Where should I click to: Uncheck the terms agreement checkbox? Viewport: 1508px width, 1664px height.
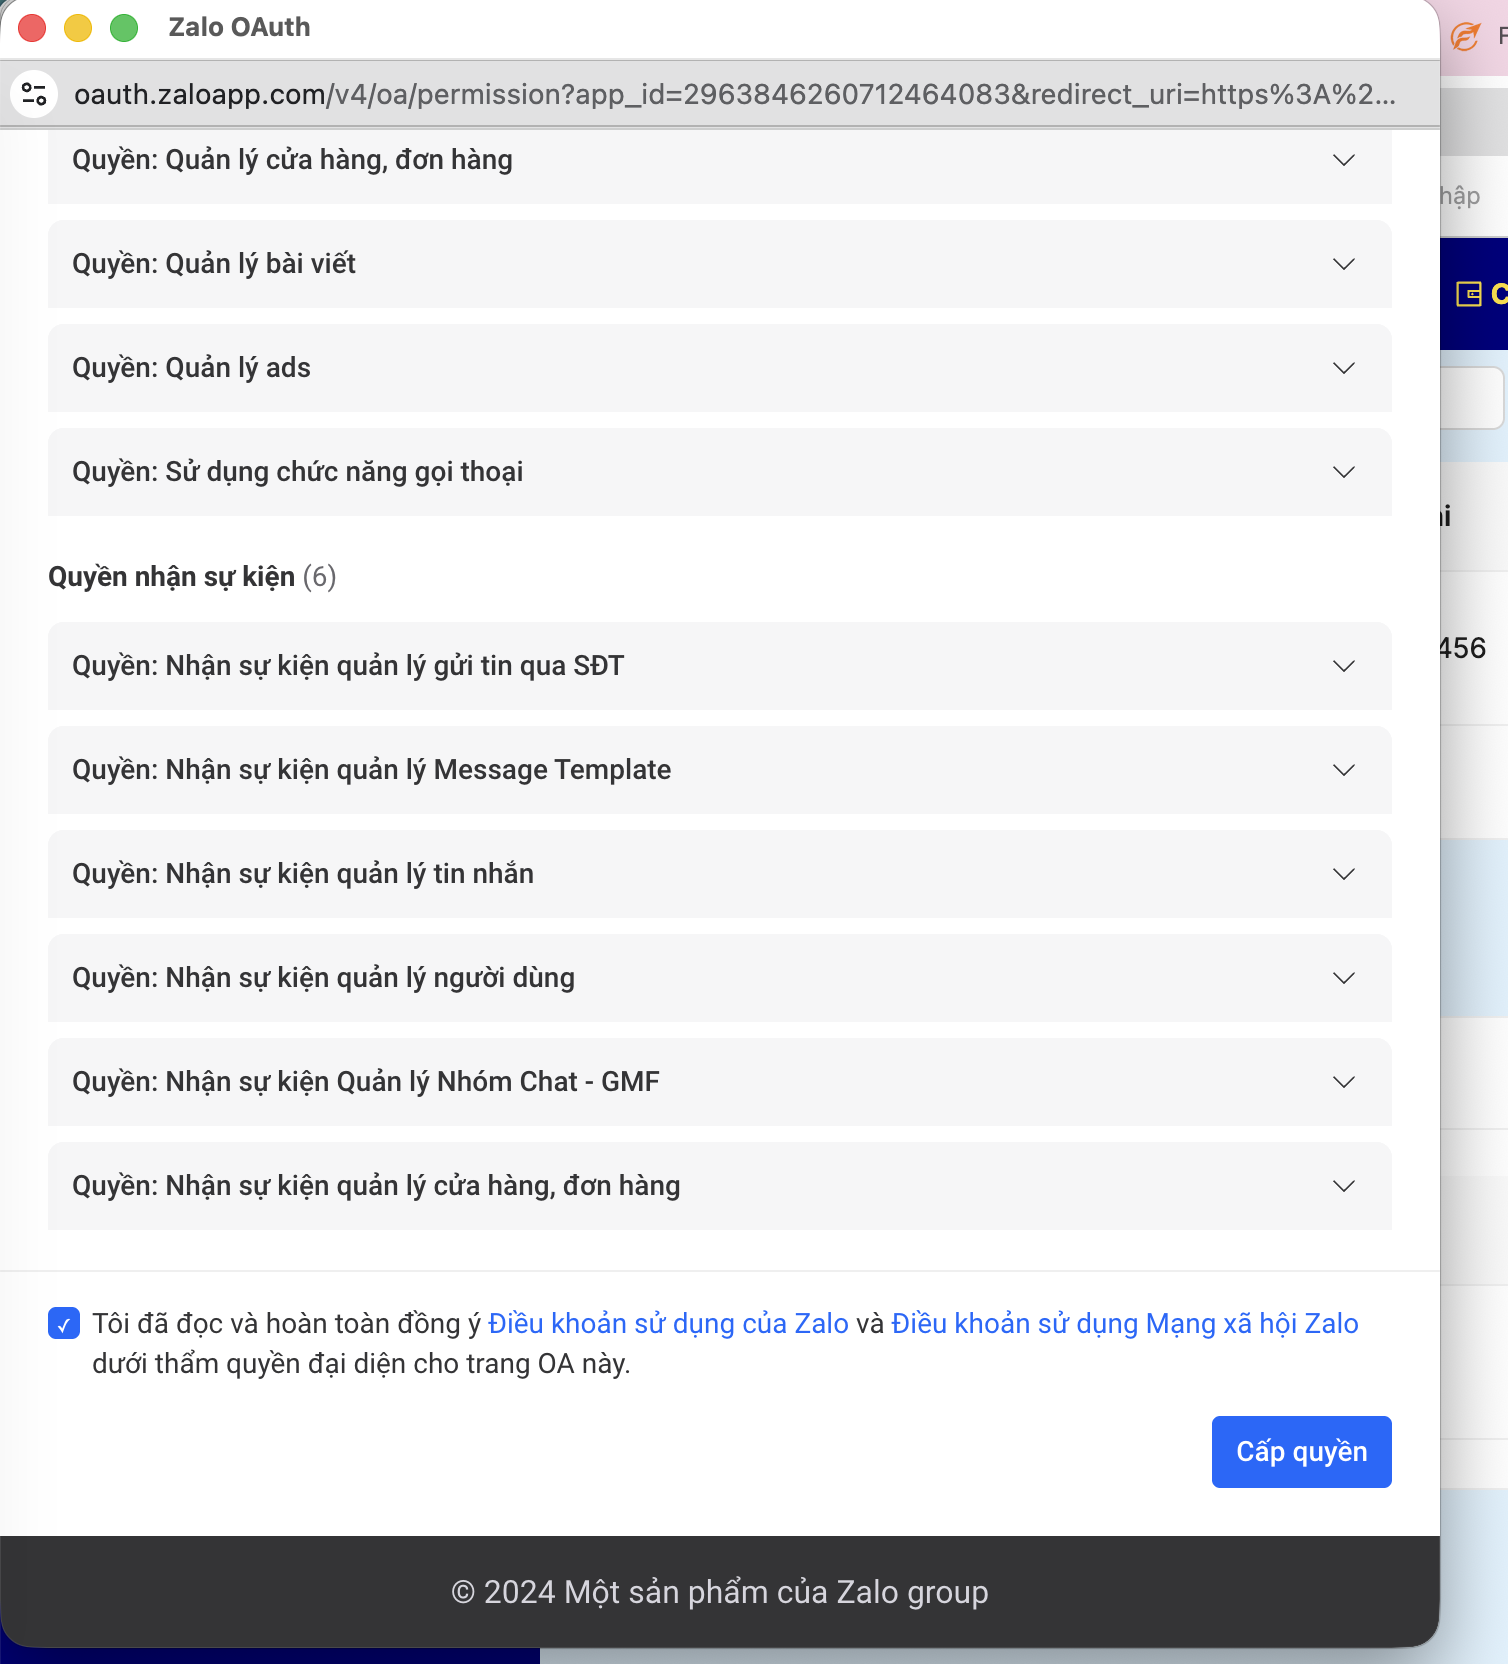pyautogui.click(x=64, y=1324)
